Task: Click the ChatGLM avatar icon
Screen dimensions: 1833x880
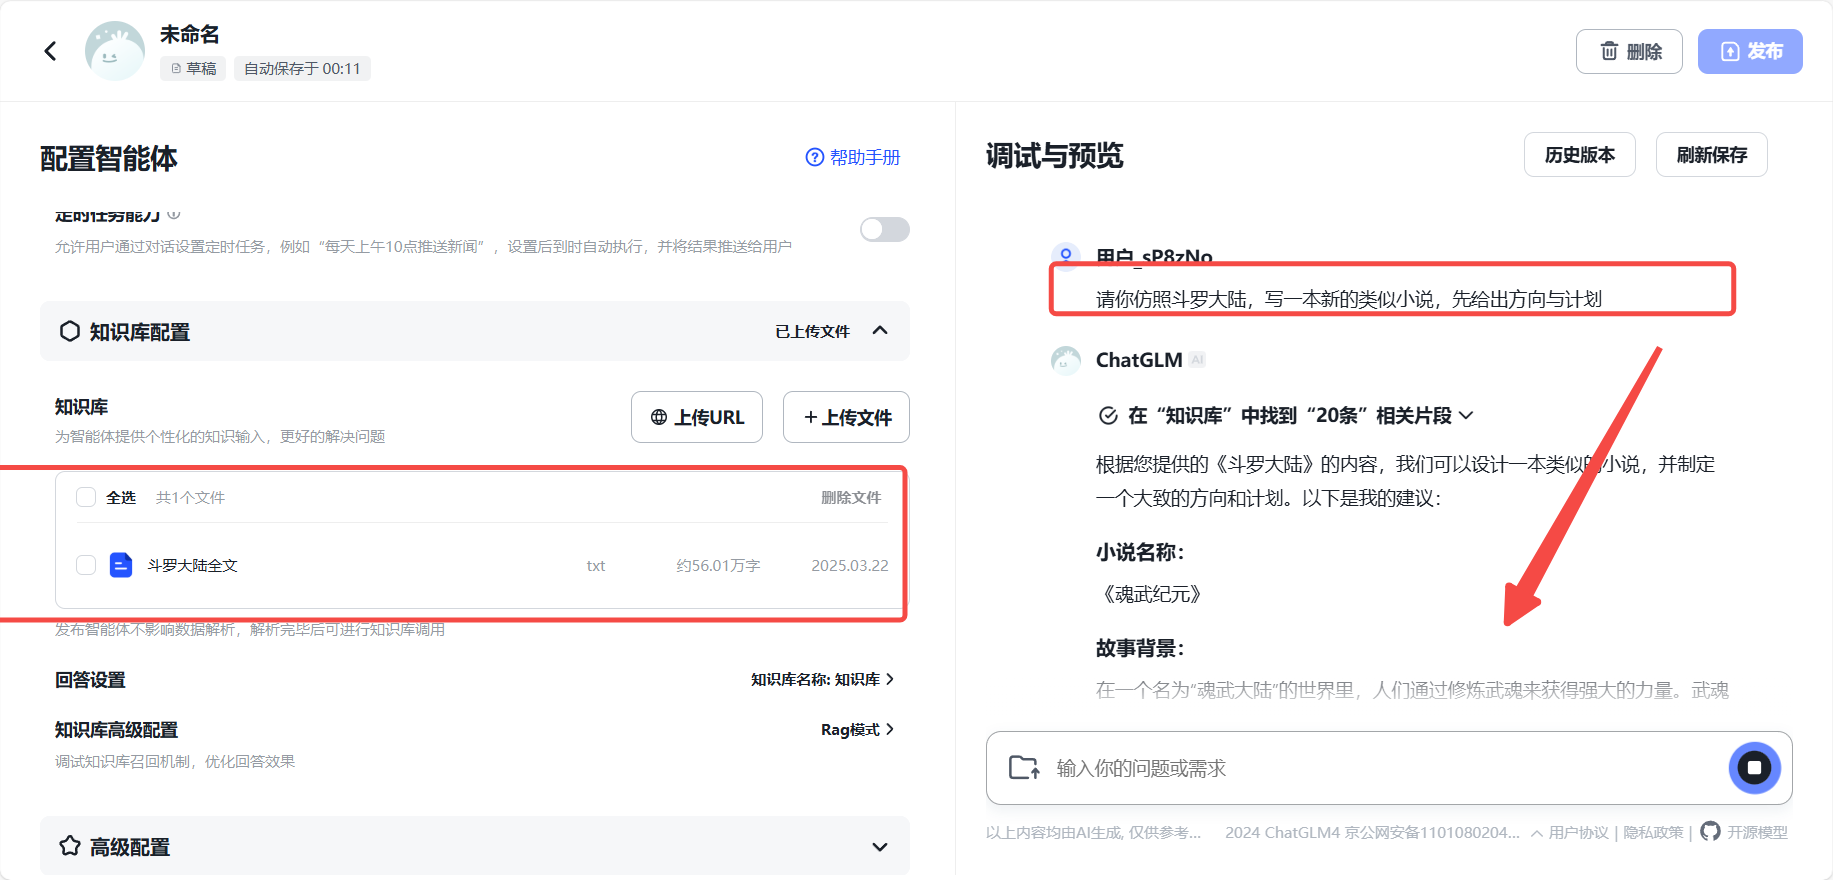Action: tap(1066, 360)
